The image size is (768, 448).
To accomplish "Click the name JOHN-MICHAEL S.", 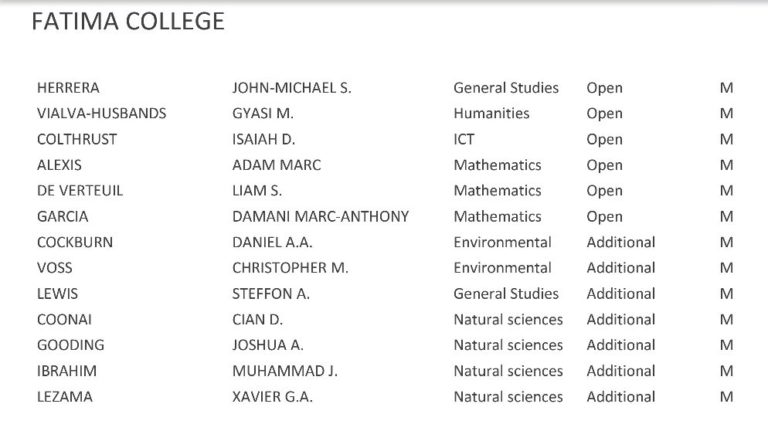I will [x=291, y=88].
